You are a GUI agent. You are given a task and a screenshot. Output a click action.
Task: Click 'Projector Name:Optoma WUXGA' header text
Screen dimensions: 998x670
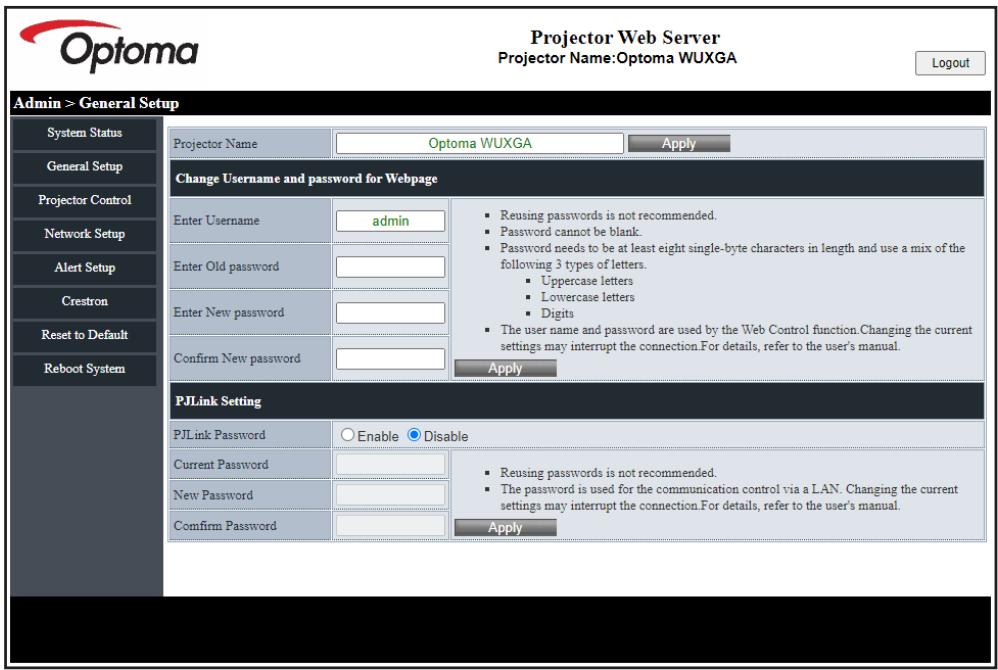(617, 58)
